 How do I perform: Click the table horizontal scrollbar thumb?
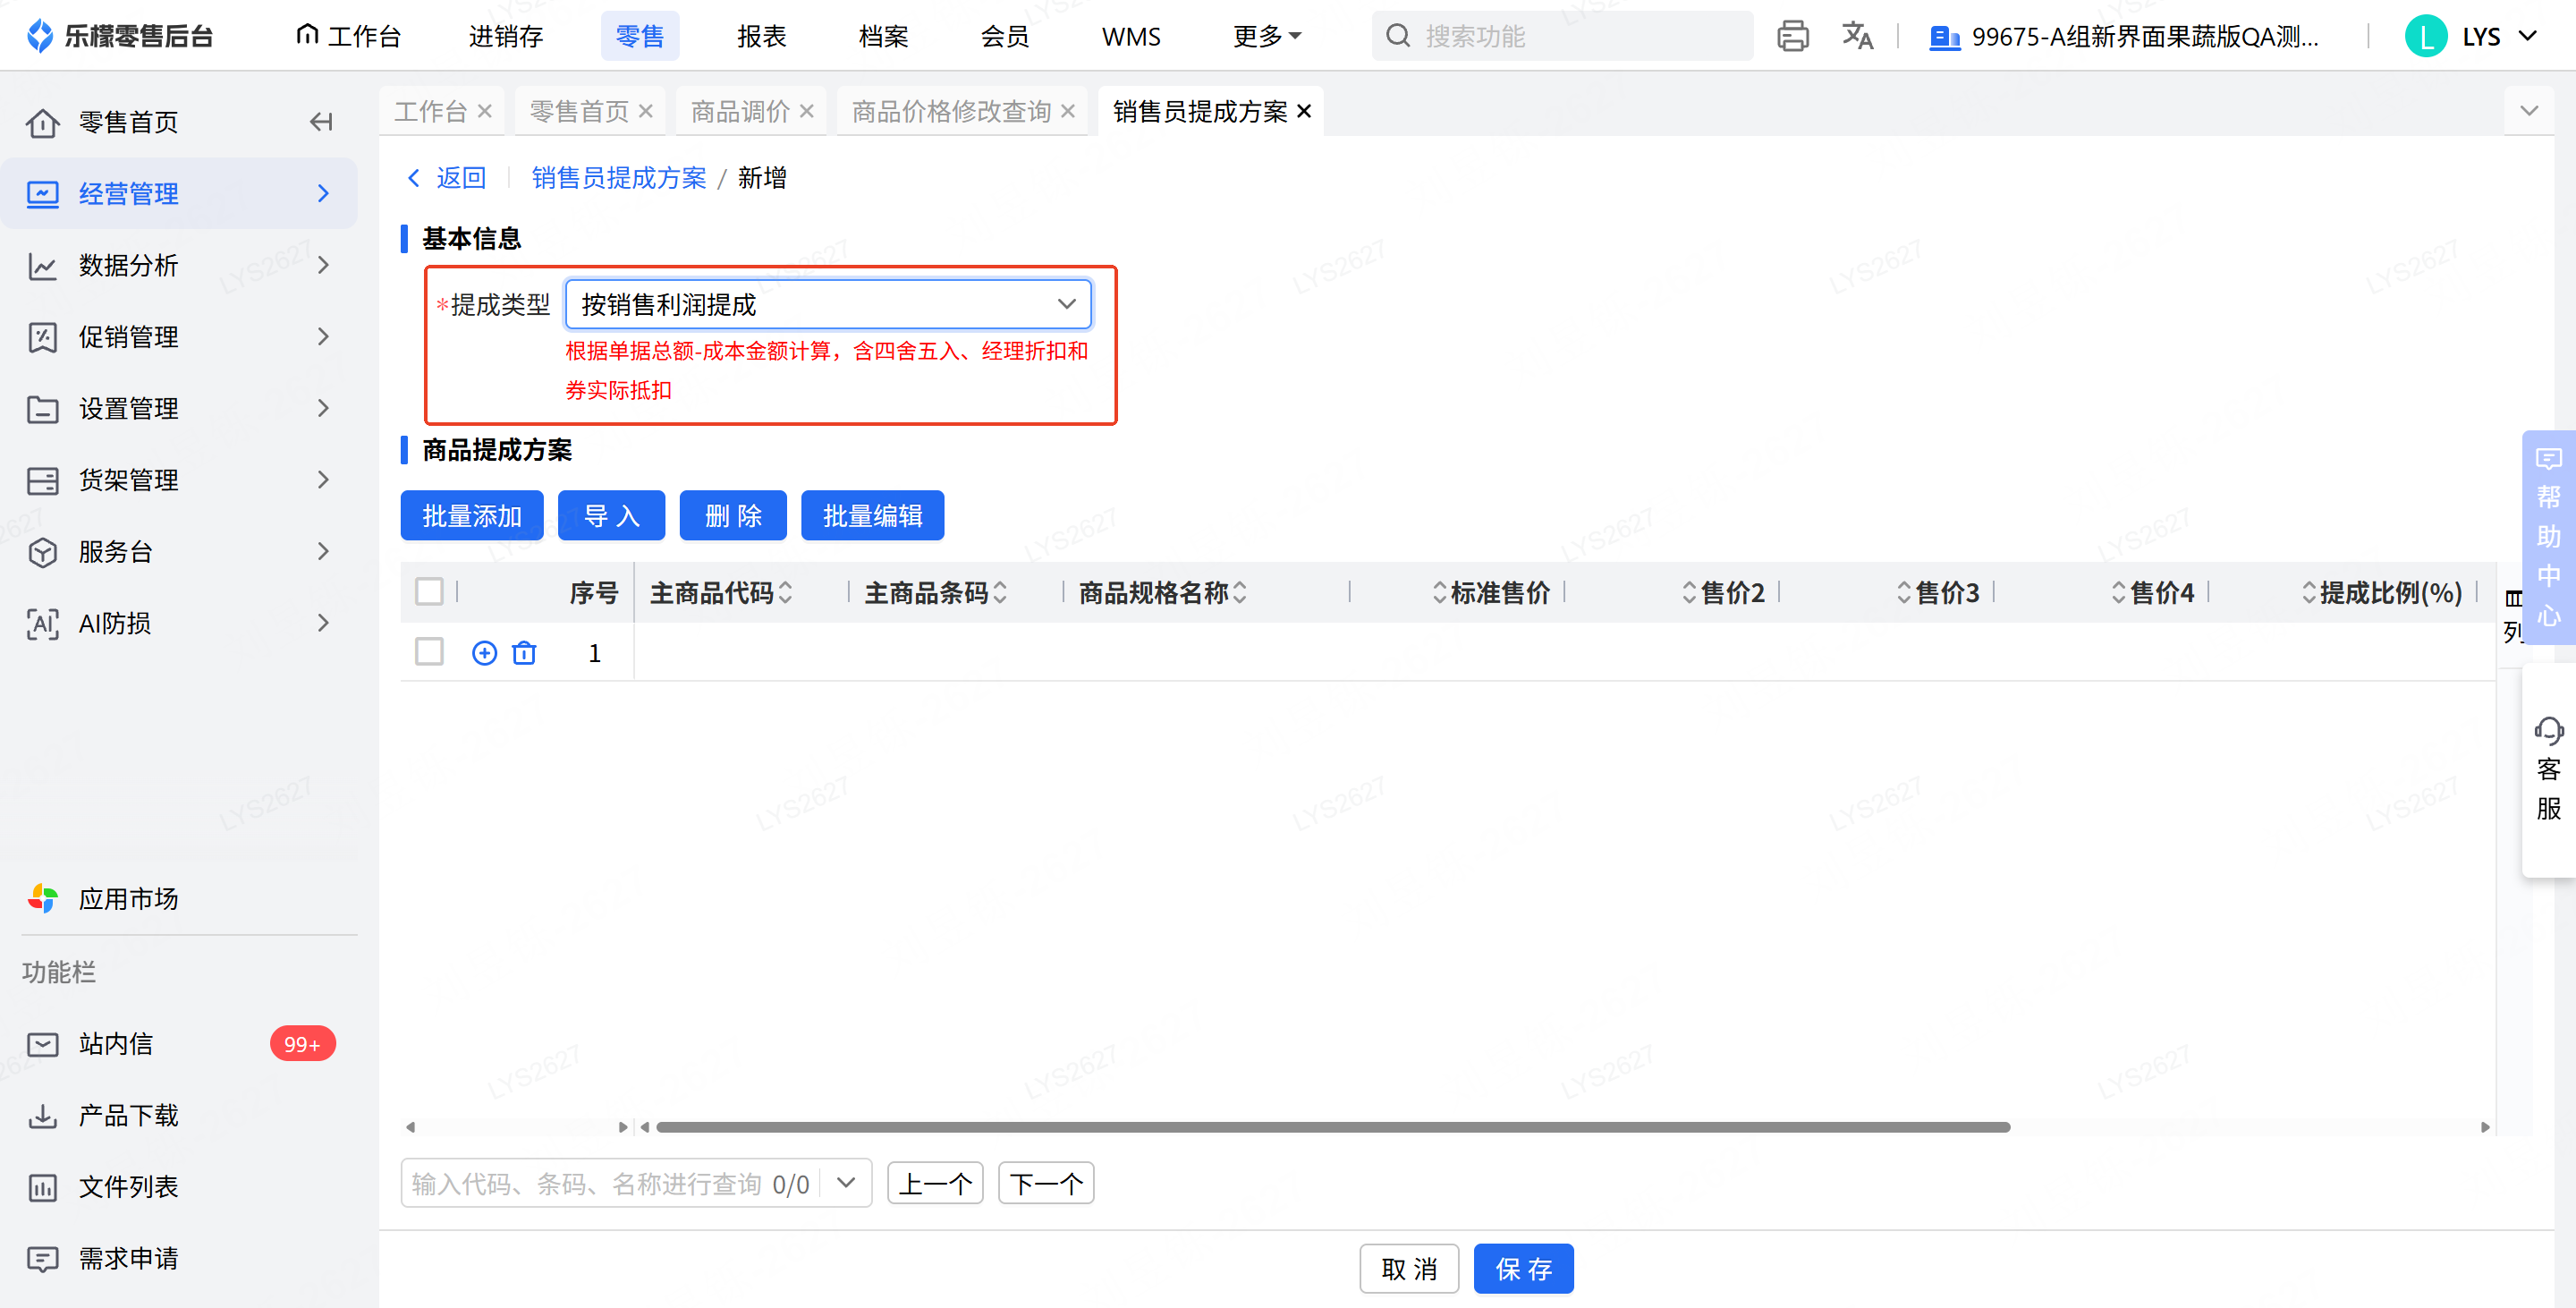1333,1127
